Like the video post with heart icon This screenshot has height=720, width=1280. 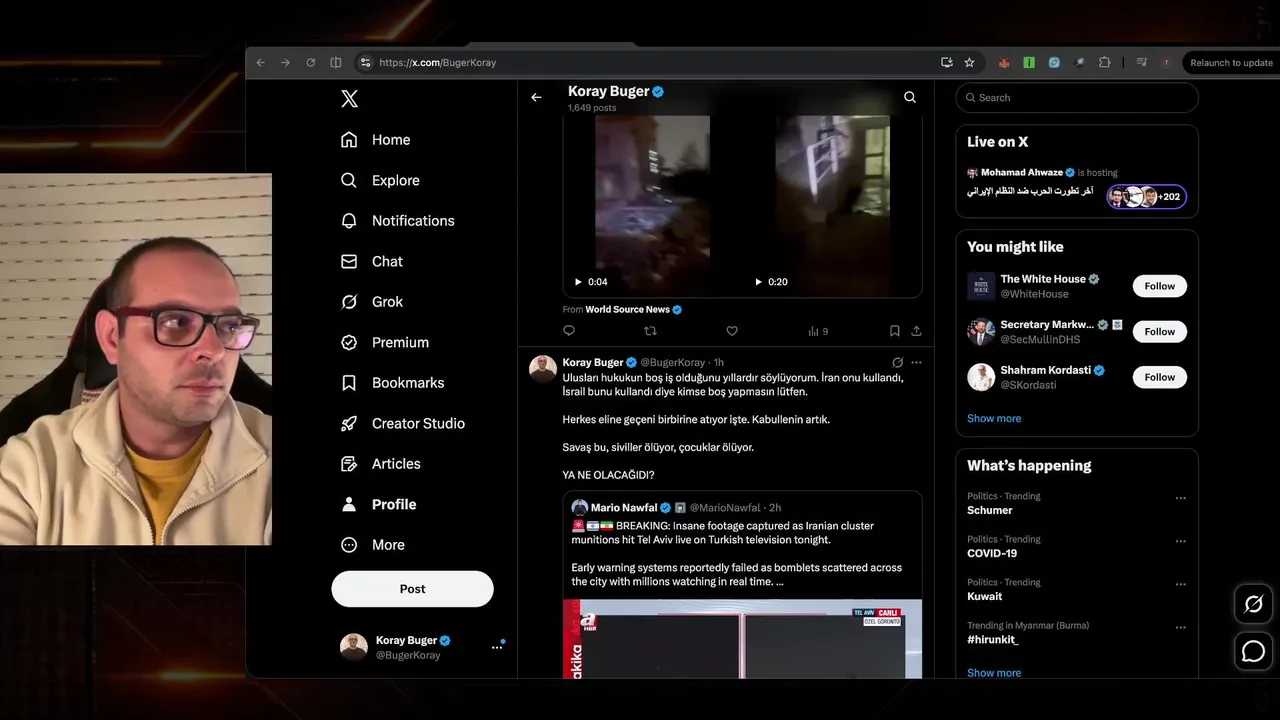pyautogui.click(x=732, y=331)
